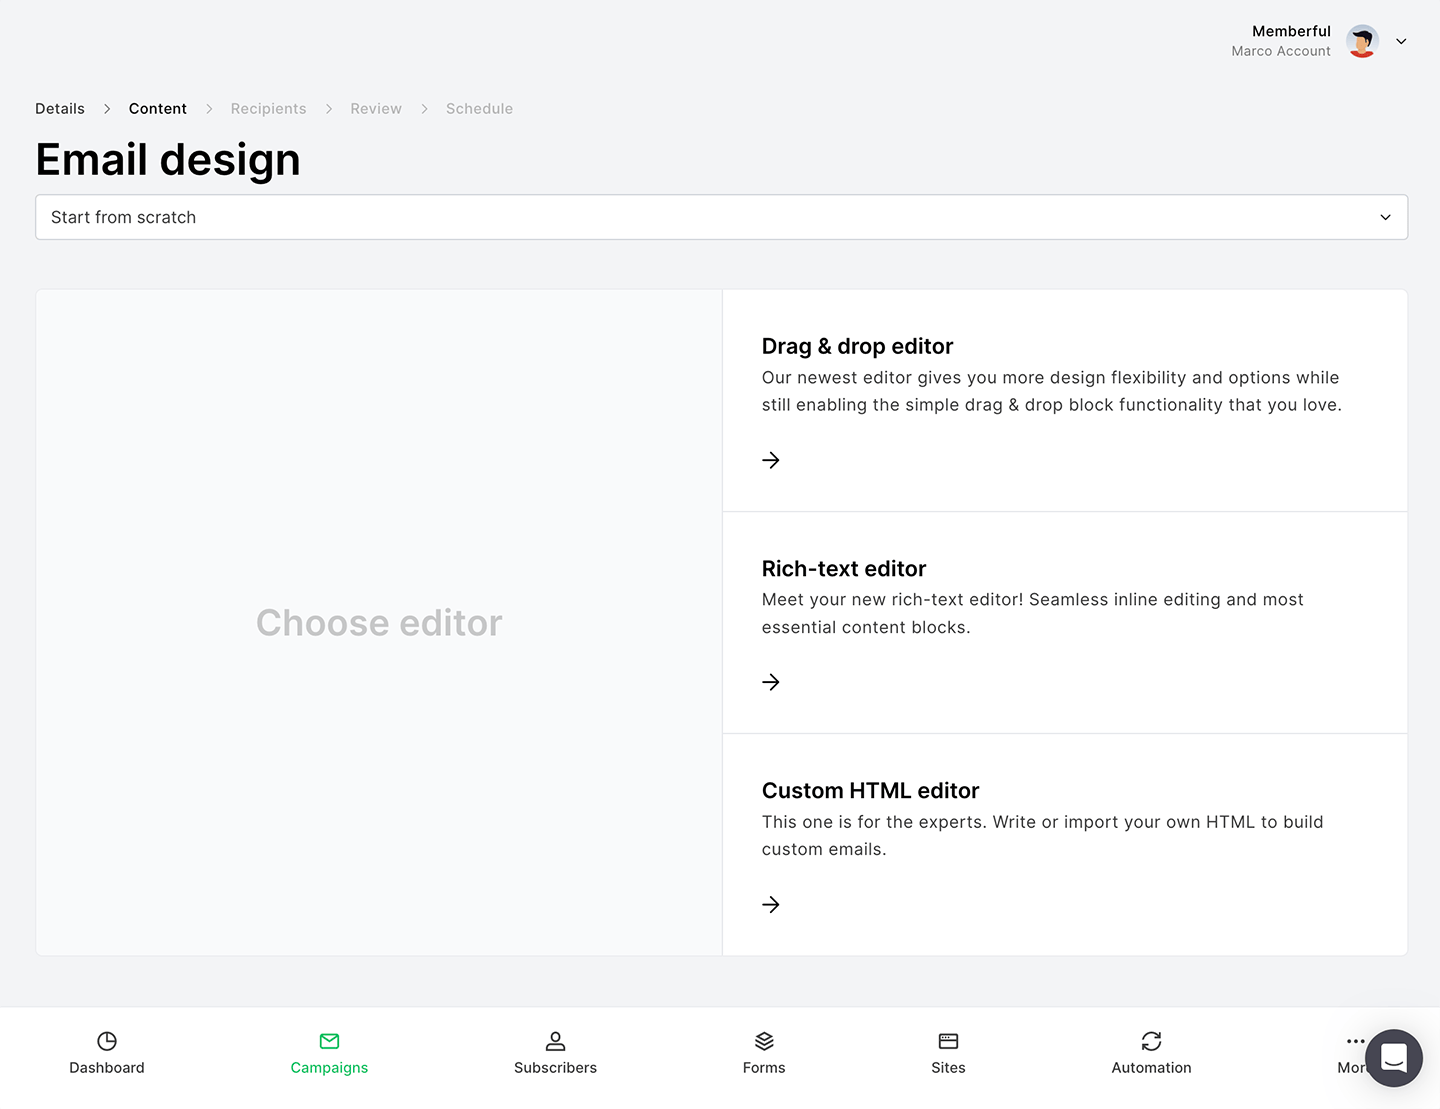The image size is (1440, 1109).
Task: Click the Subscribers label in bottom navigation
Action: (x=555, y=1068)
